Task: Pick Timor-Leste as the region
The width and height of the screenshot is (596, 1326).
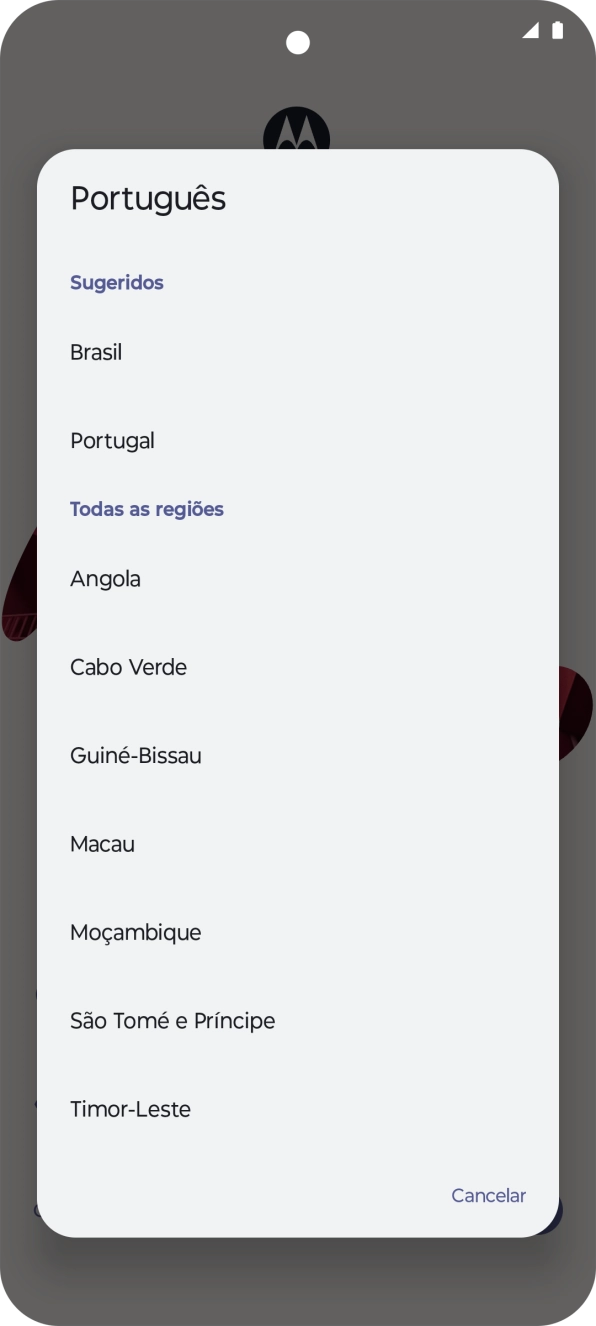Action: tap(130, 1108)
